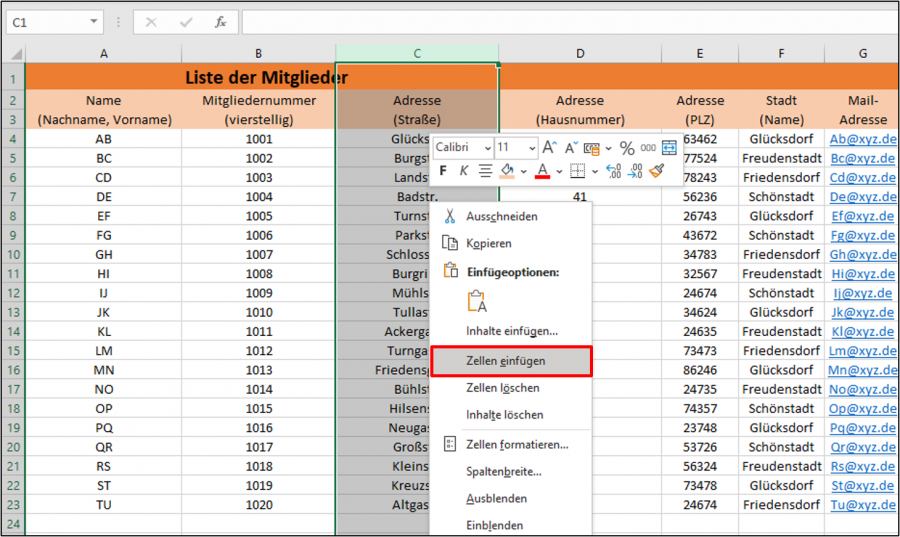Viewport: 900px width, 537px height.
Task: Toggle bold formatting with F button
Action: [x=443, y=171]
